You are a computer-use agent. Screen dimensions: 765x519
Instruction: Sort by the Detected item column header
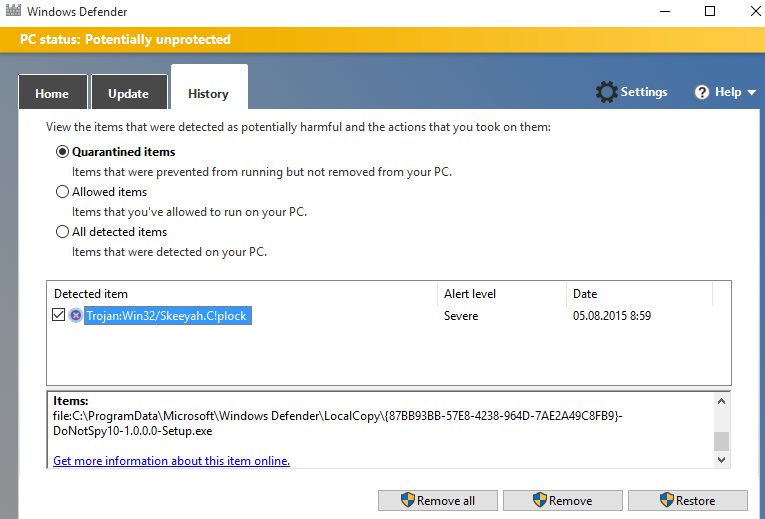242,294
